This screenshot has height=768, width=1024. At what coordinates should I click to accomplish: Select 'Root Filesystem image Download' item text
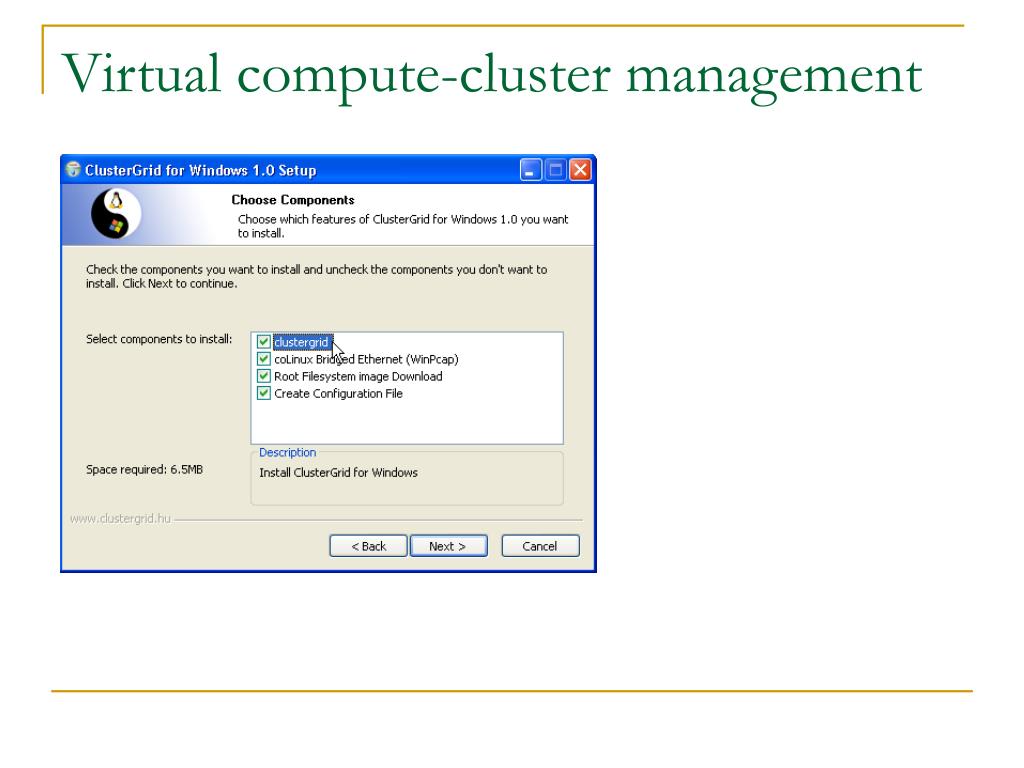(358, 376)
